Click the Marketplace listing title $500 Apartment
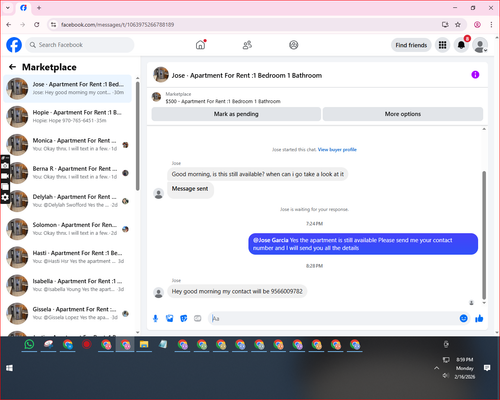 click(223, 101)
